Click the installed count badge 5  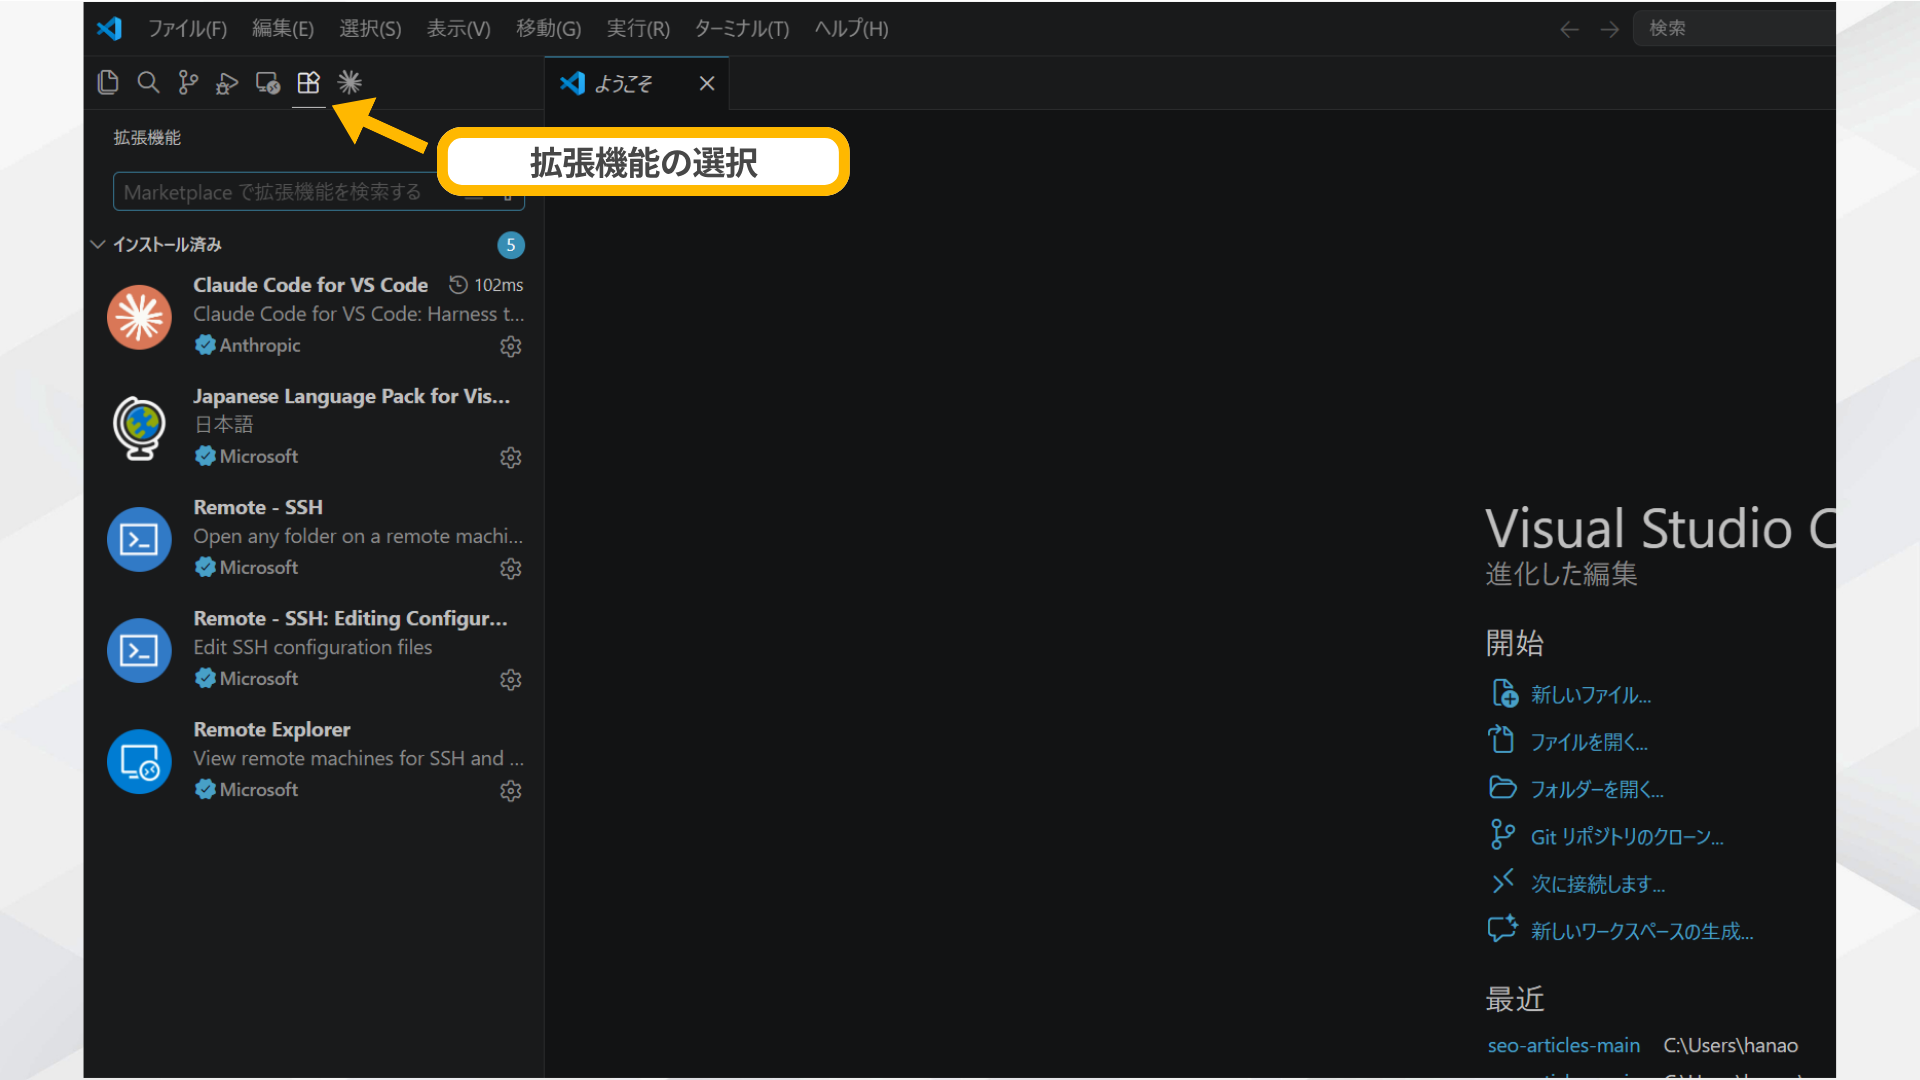point(511,245)
